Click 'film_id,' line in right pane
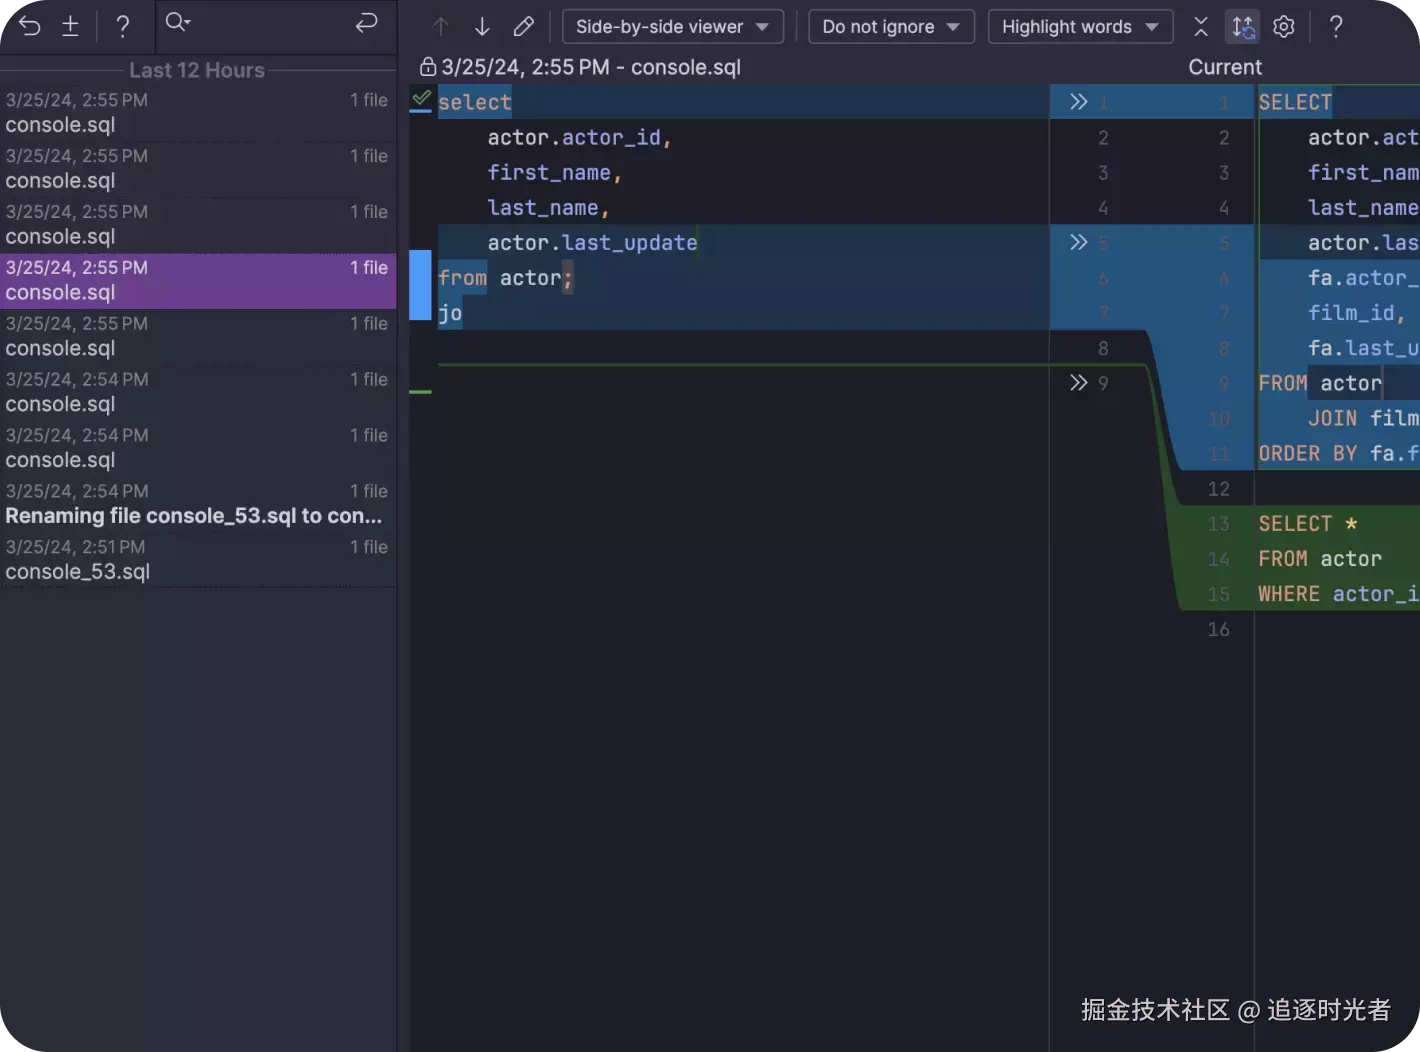 1357,313
